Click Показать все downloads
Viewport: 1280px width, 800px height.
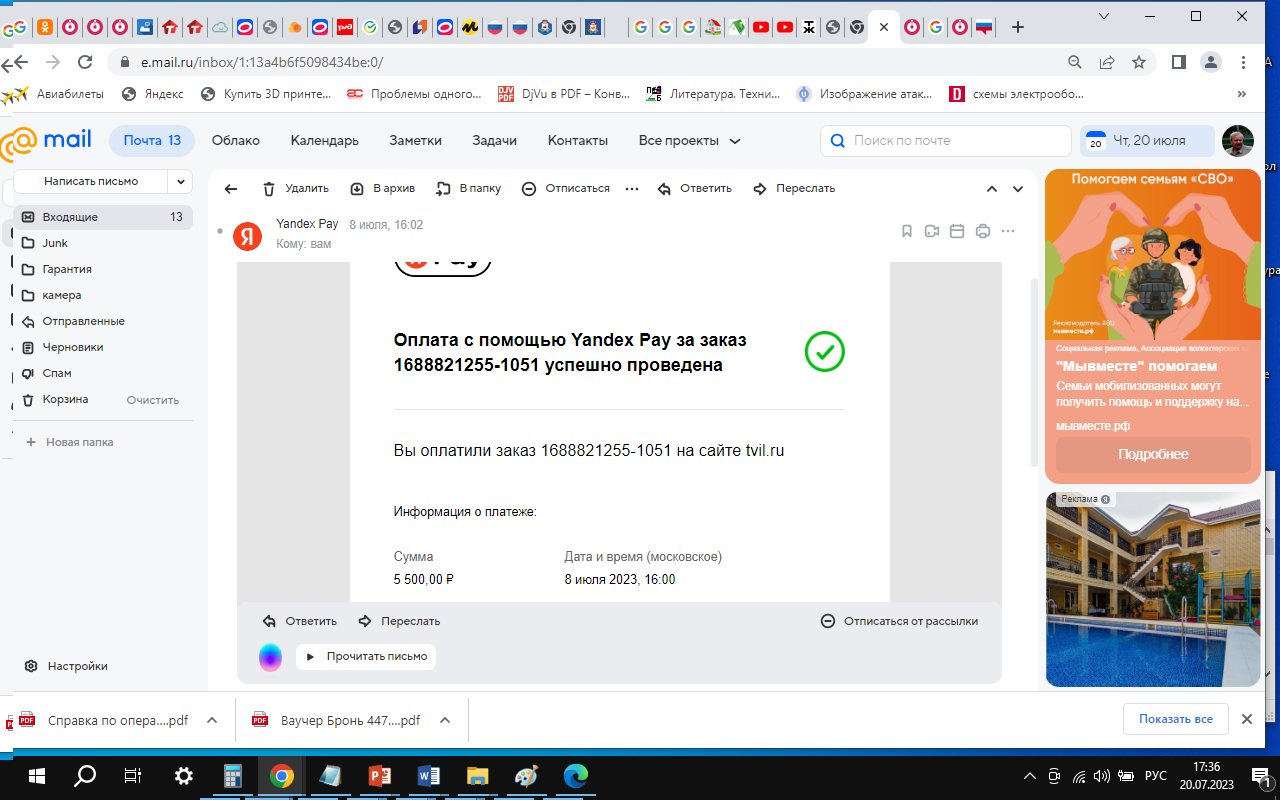pyautogui.click(x=1175, y=719)
